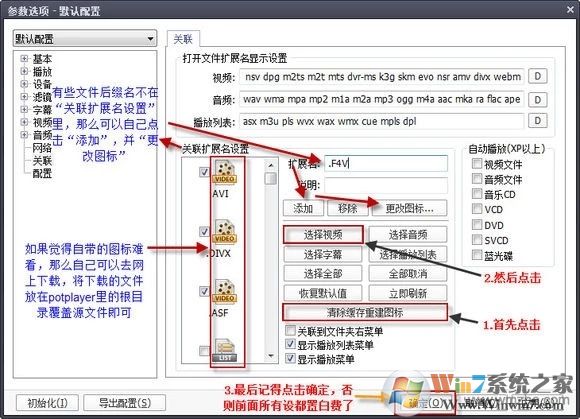Switch to the 关联 tab
The height and width of the screenshot is (419, 580).
183,39
